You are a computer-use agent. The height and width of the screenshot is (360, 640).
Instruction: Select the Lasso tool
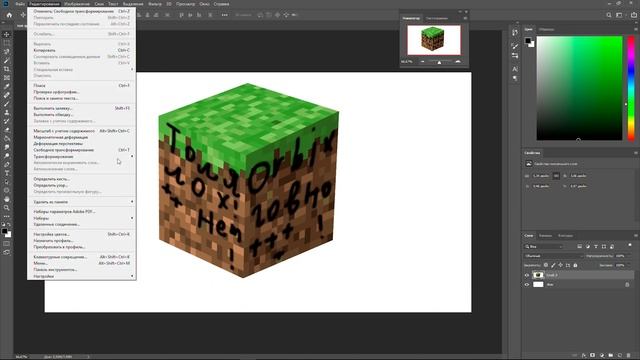coord(7,52)
